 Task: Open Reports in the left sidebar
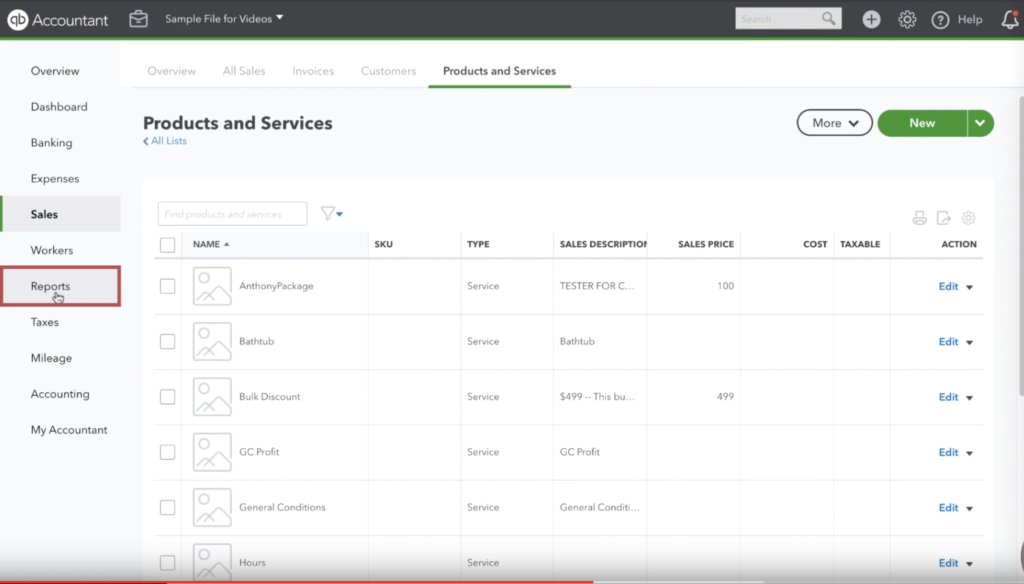tap(50, 286)
